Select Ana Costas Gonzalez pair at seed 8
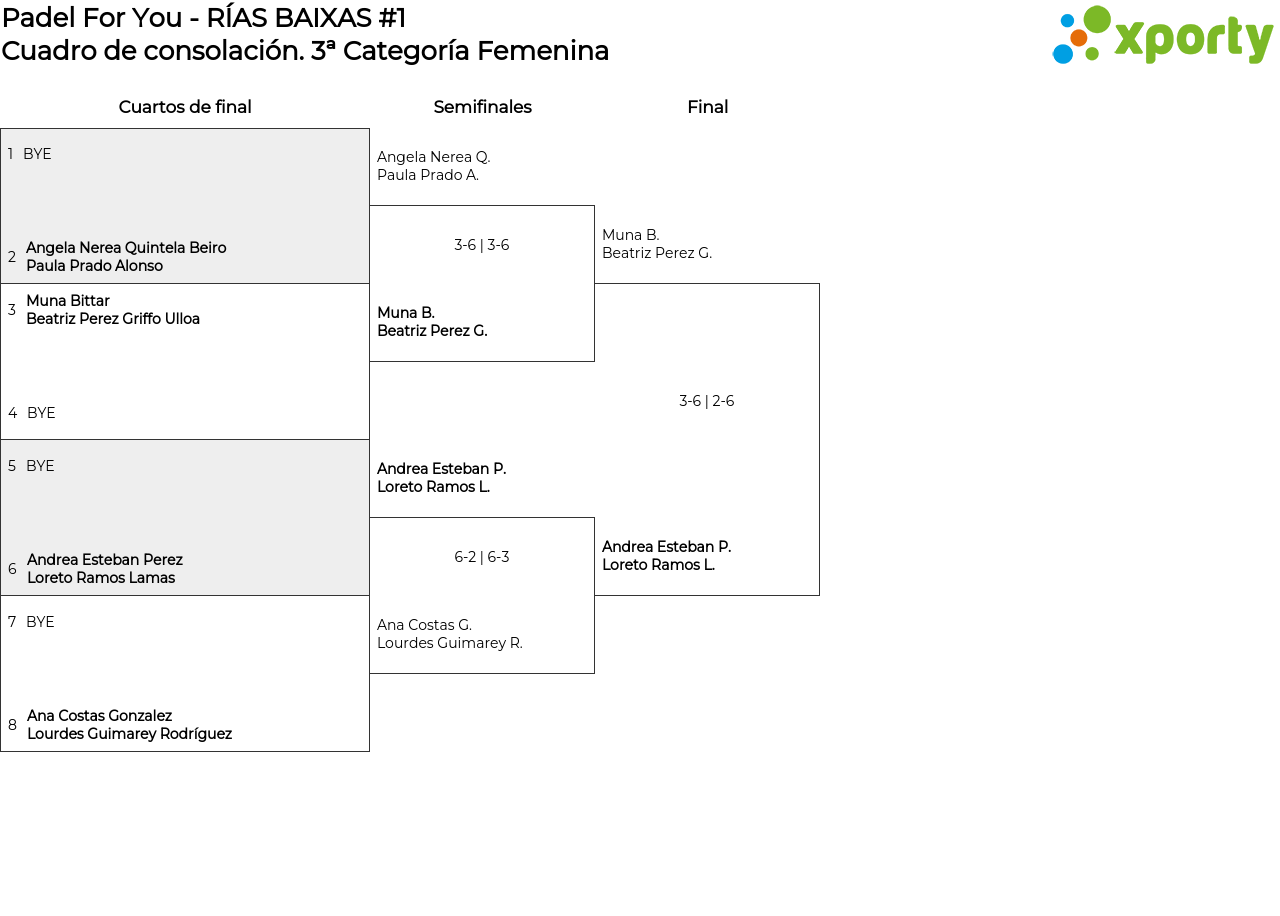This screenshot has height=916, width=1280. point(129,725)
